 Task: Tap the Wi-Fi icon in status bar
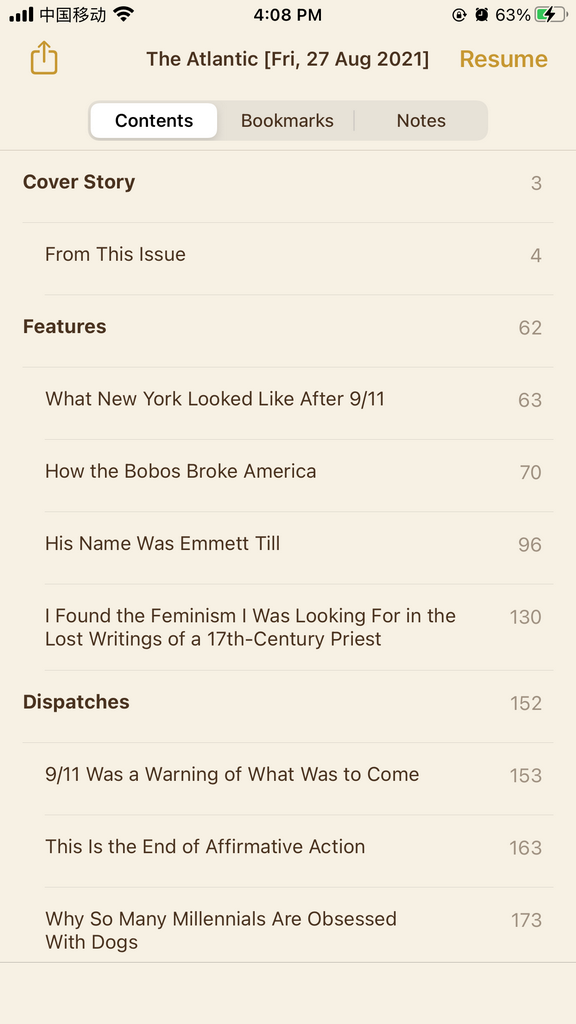(123, 14)
